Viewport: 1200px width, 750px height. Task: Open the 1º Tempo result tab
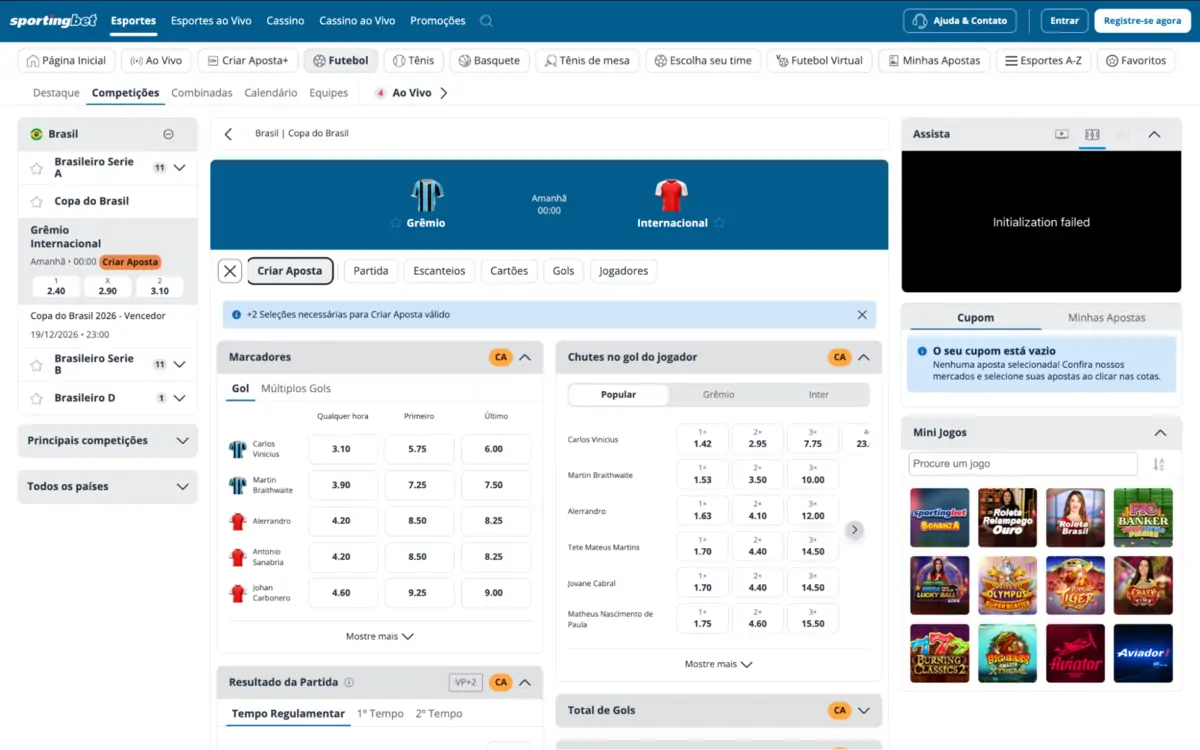pos(380,714)
